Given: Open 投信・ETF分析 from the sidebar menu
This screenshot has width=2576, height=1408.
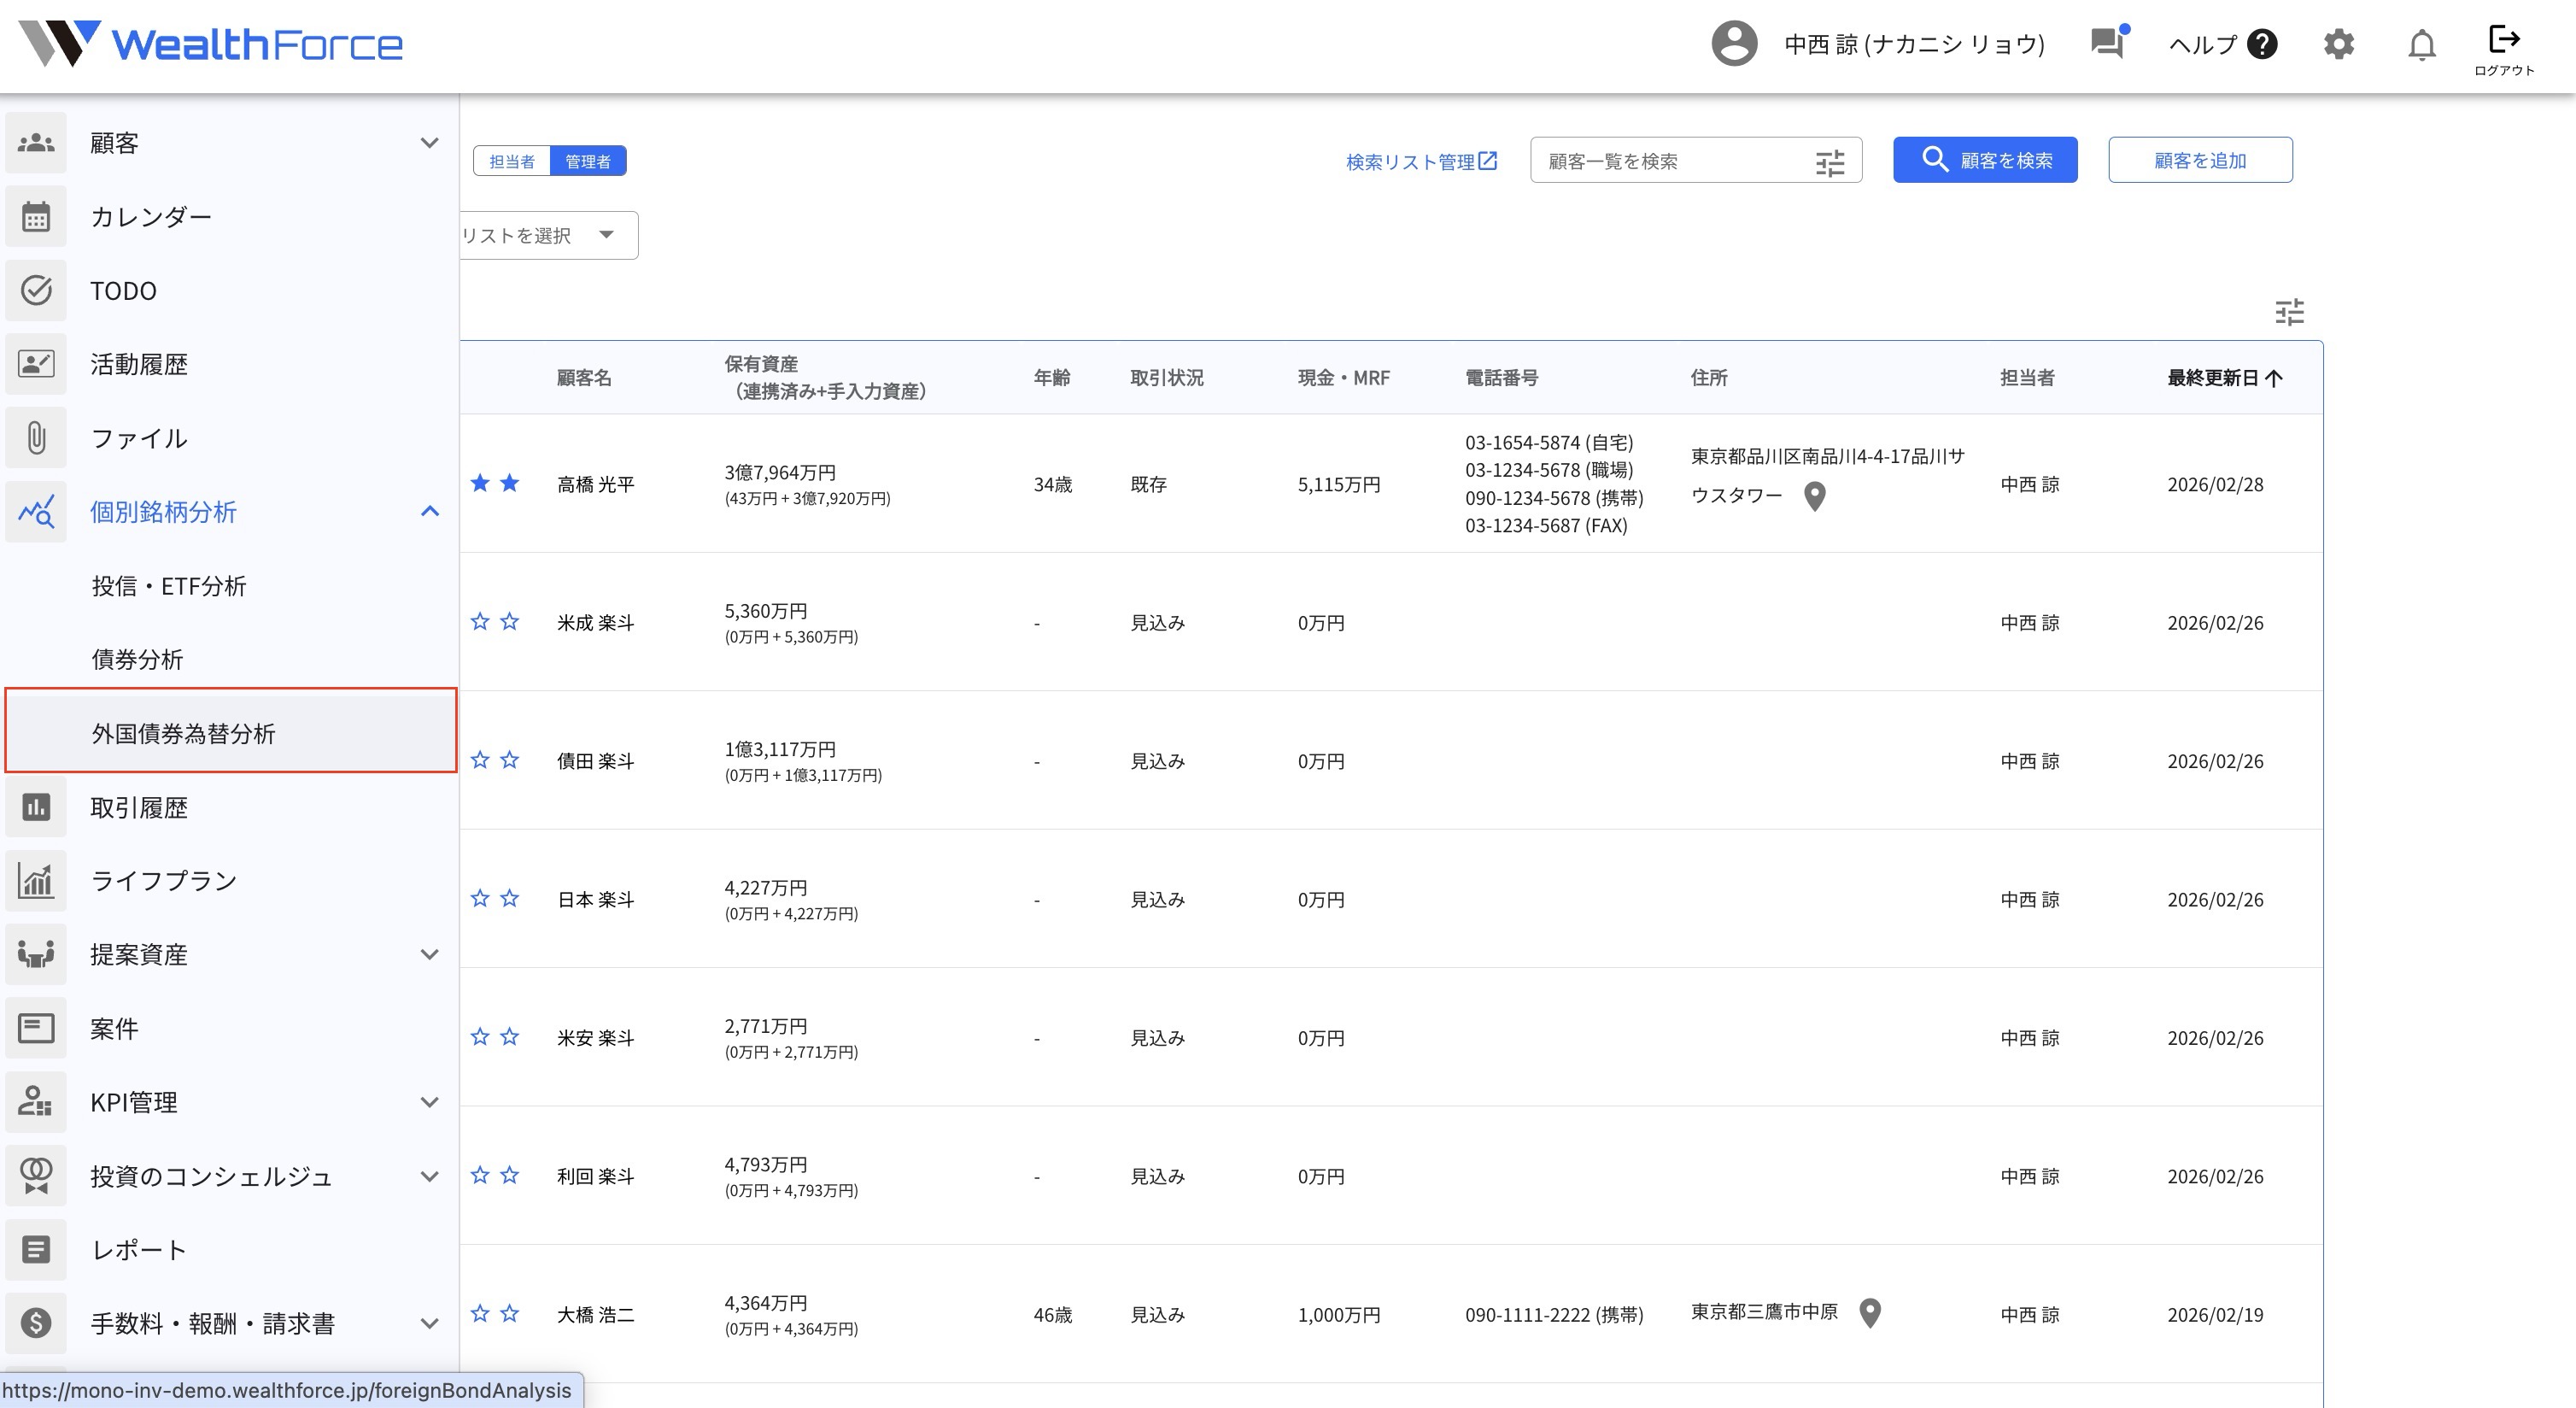Looking at the screenshot, I should (168, 586).
